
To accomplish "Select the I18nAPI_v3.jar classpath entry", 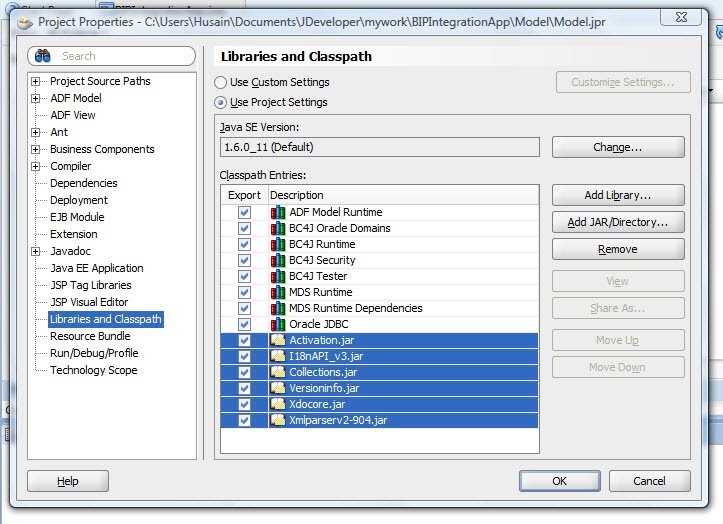I will (x=379, y=356).
